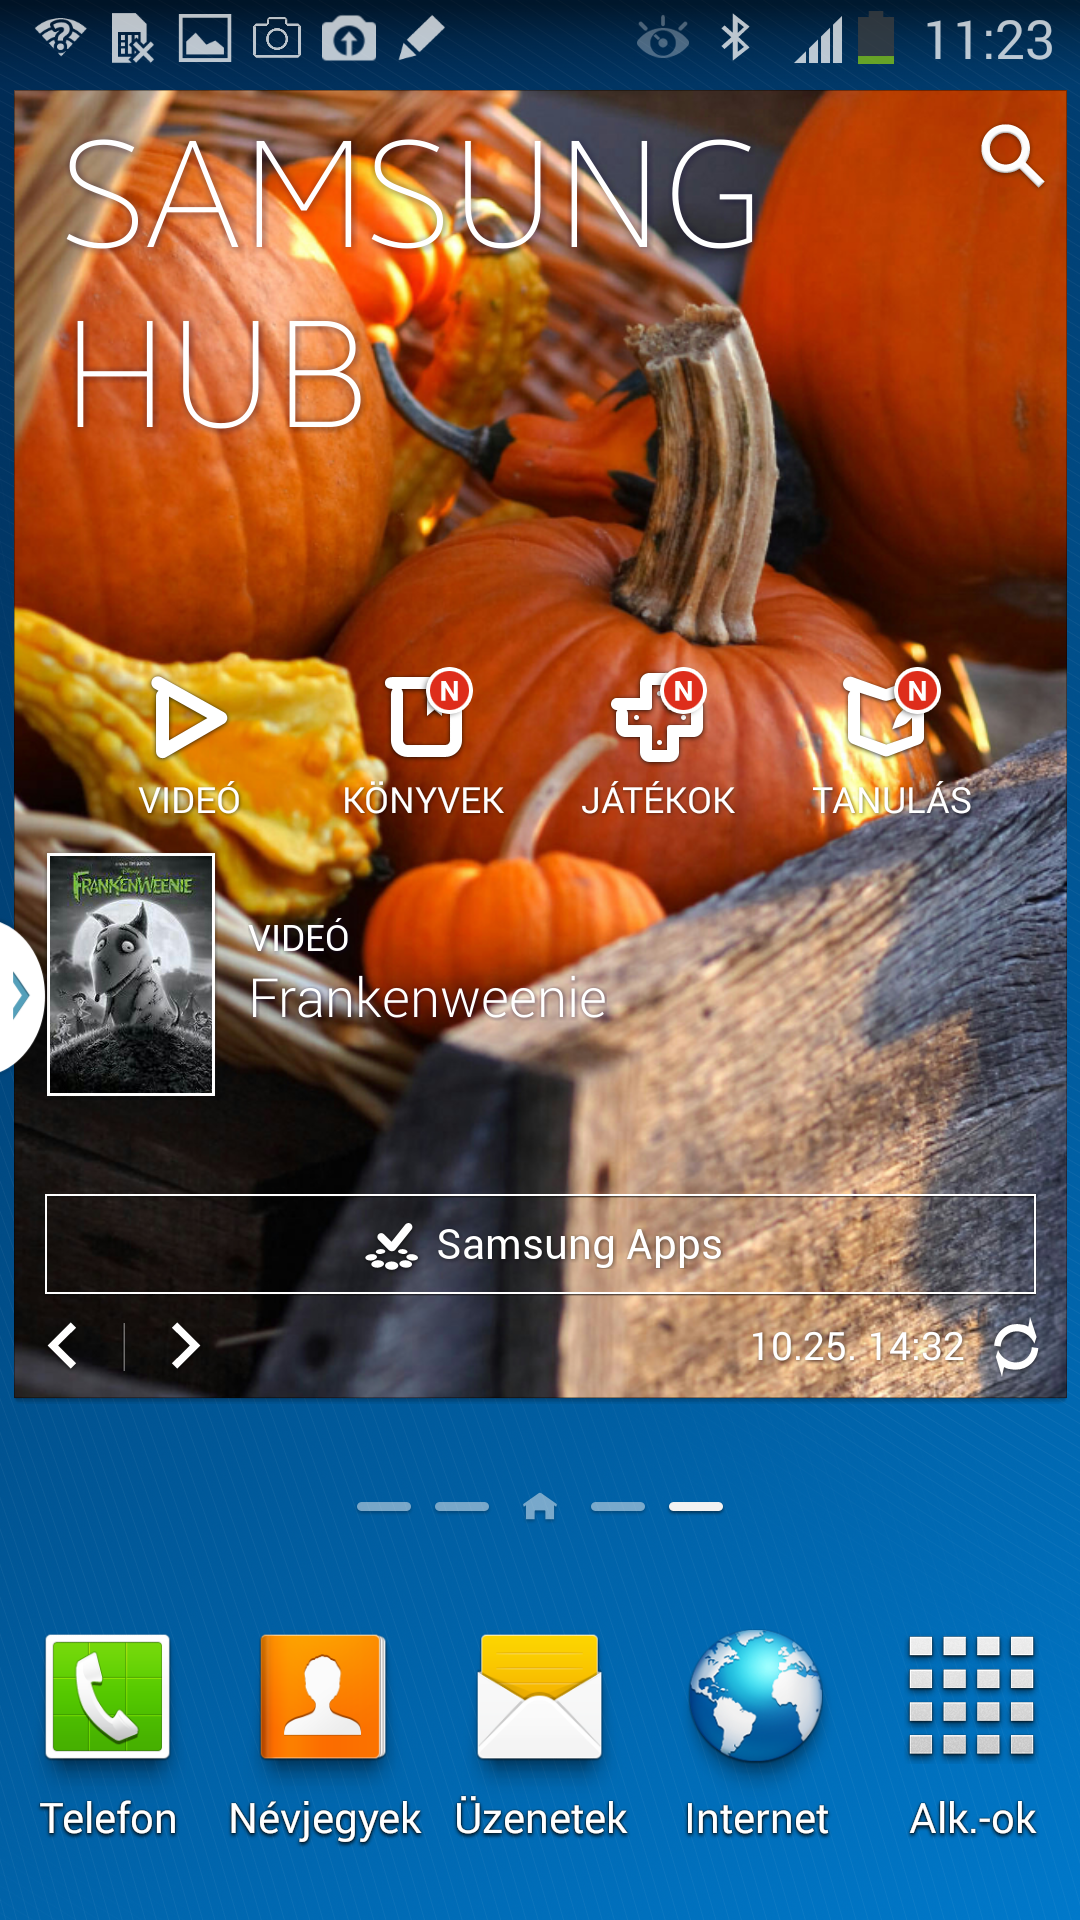Go to previous widget item arrow
The width and height of the screenshot is (1080, 1920).
[x=63, y=1346]
